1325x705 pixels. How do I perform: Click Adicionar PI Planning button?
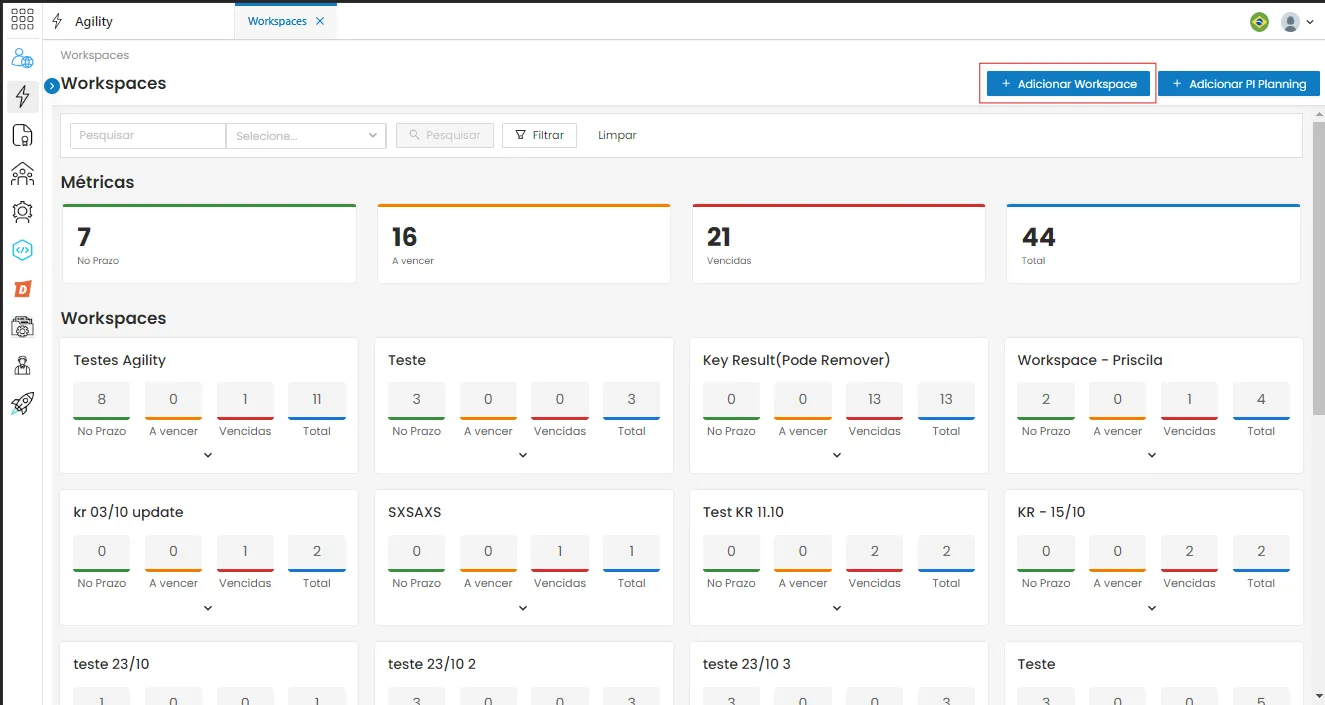coord(1239,84)
